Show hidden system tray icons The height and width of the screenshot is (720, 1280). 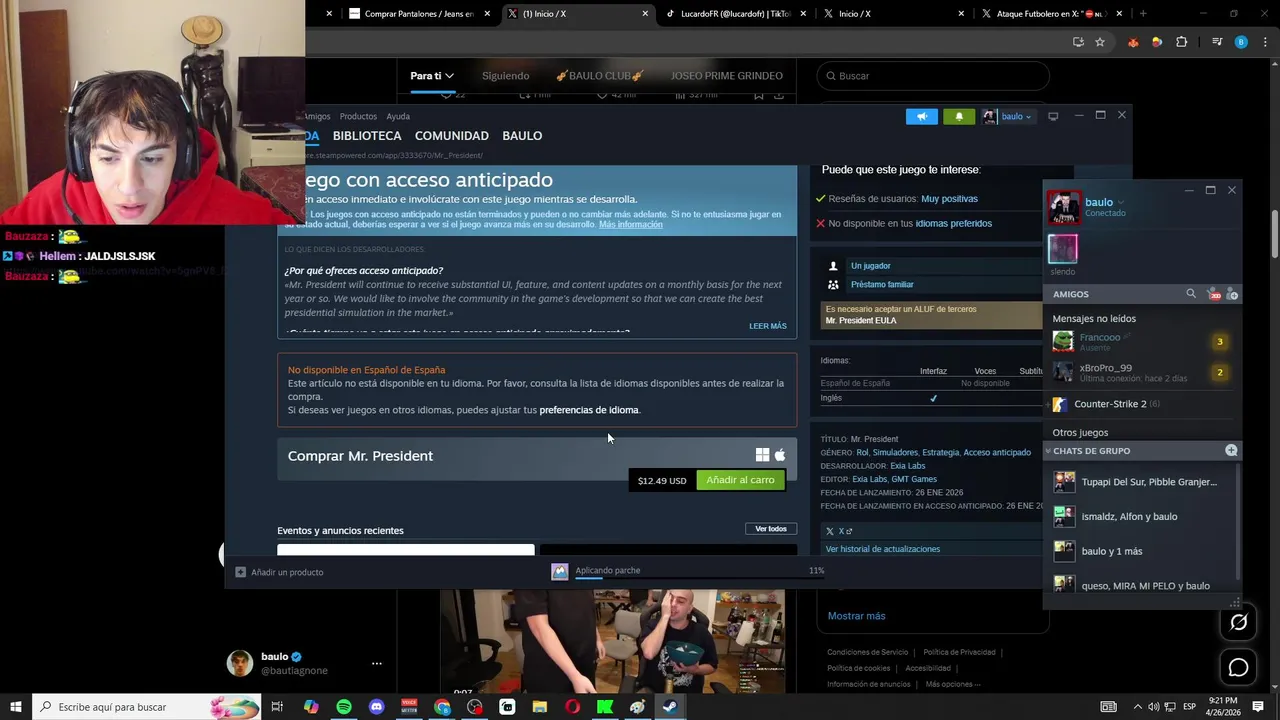(1137, 707)
